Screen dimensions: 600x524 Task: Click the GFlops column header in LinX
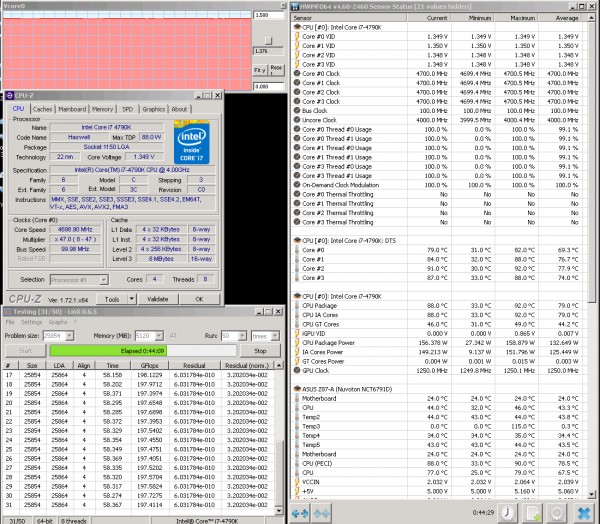[149, 365]
